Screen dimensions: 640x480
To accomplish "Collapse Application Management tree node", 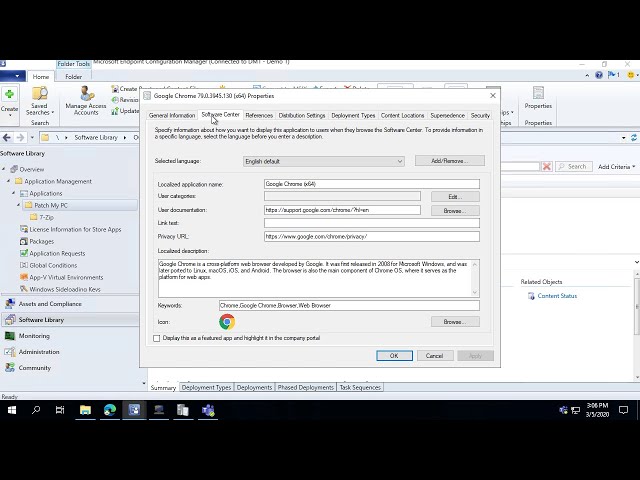I will (x=9, y=181).
